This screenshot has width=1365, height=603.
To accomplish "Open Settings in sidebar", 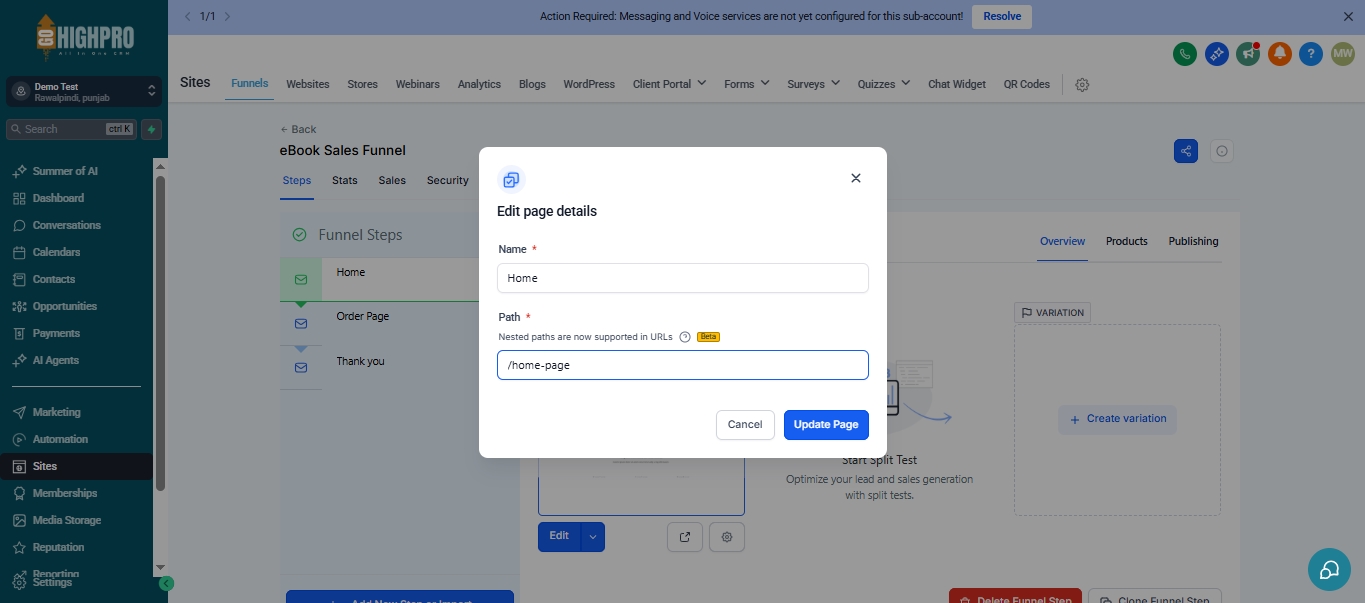I will point(52,582).
